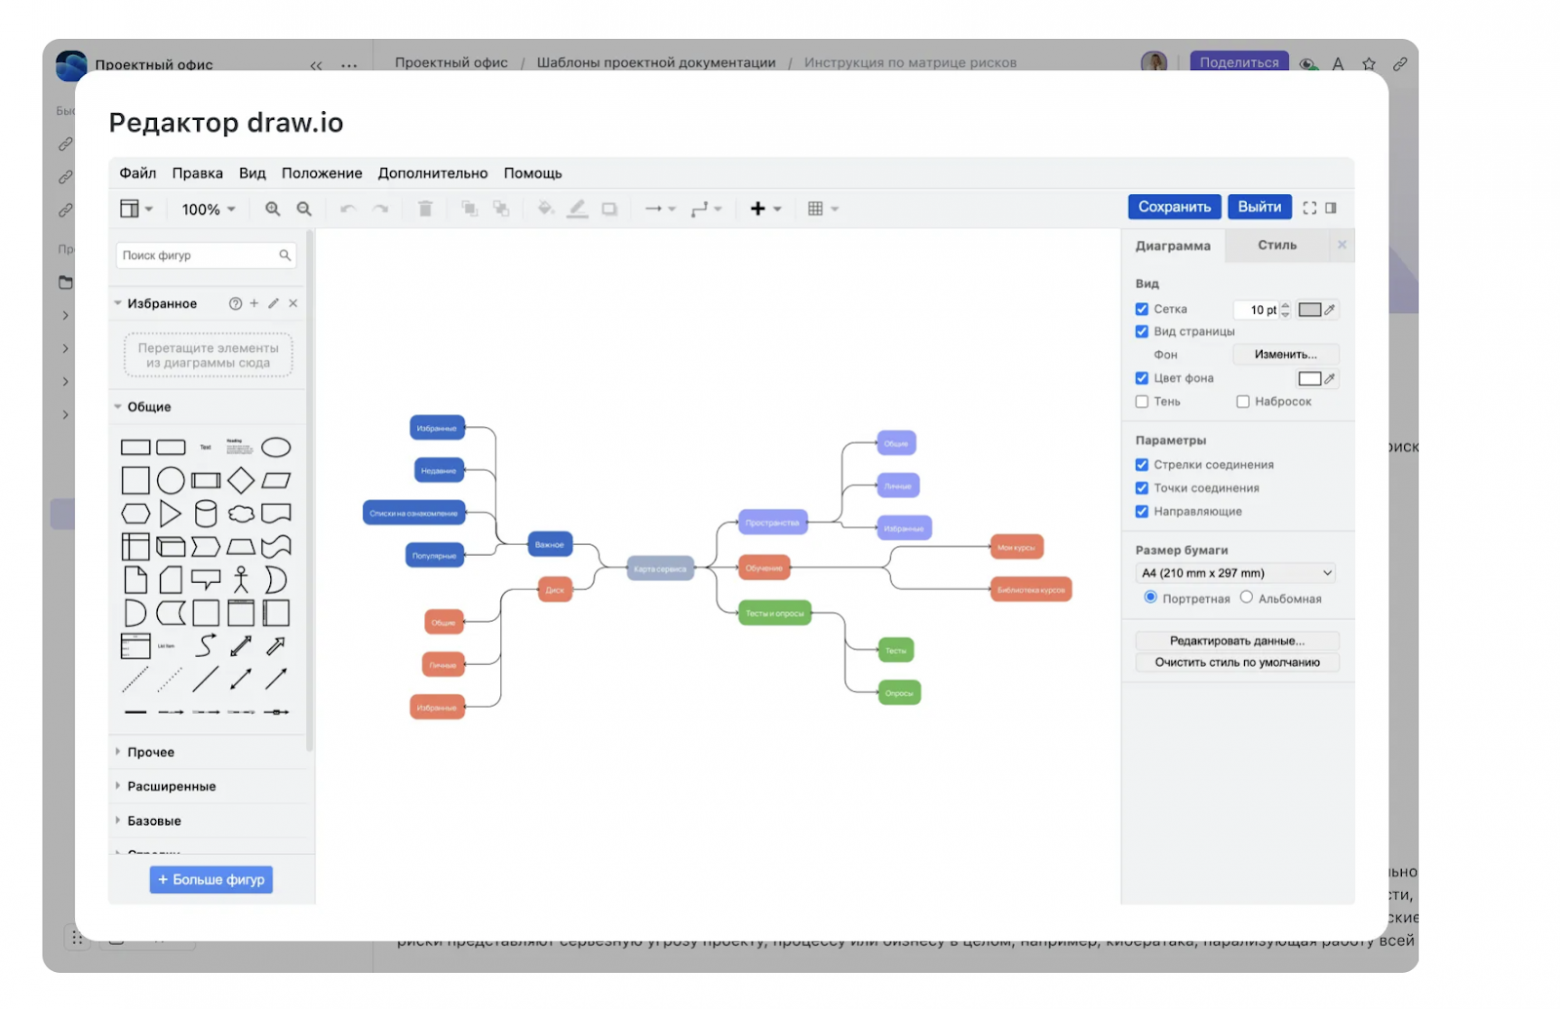Add a shape to favorites with the plus icon

(254, 303)
